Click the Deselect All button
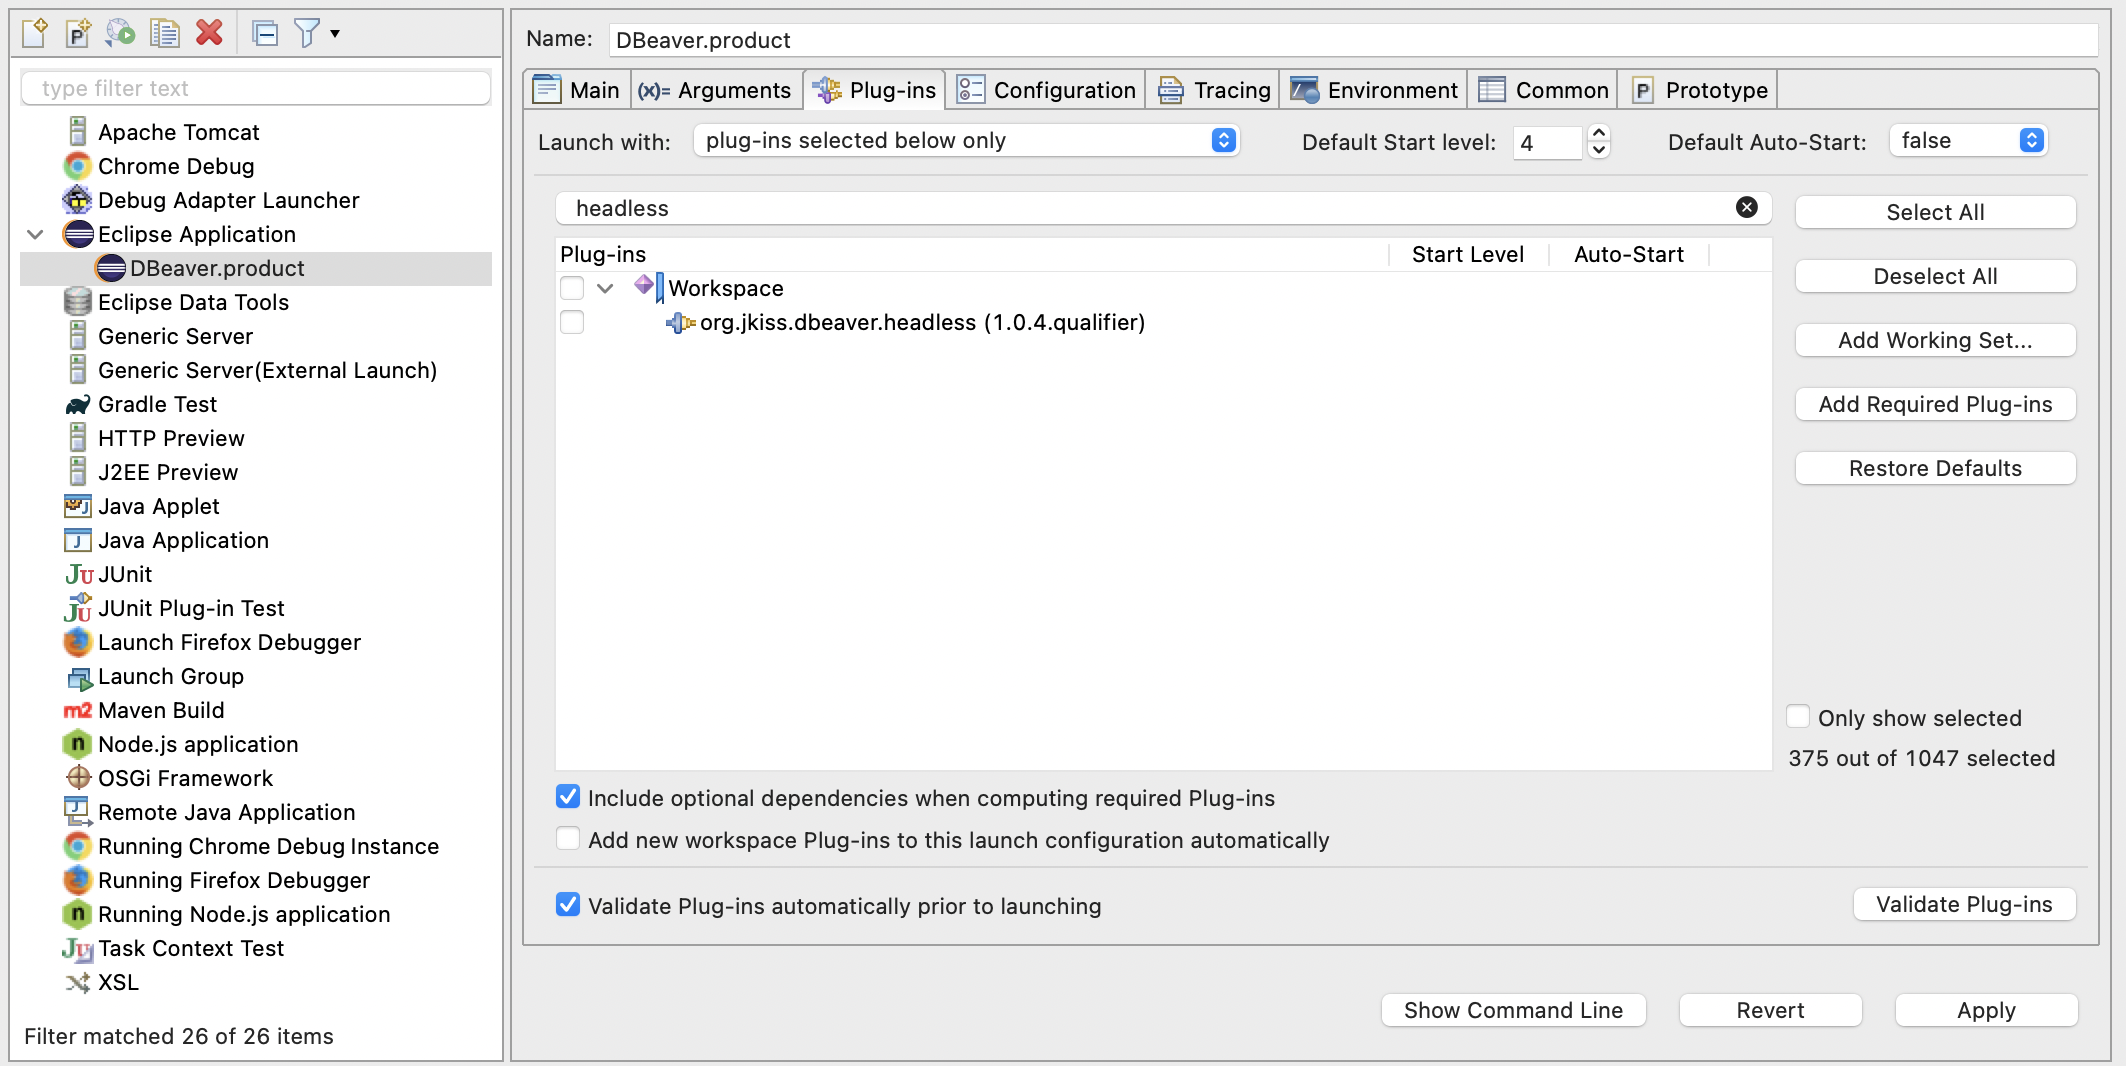This screenshot has width=2126, height=1066. (x=1935, y=276)
